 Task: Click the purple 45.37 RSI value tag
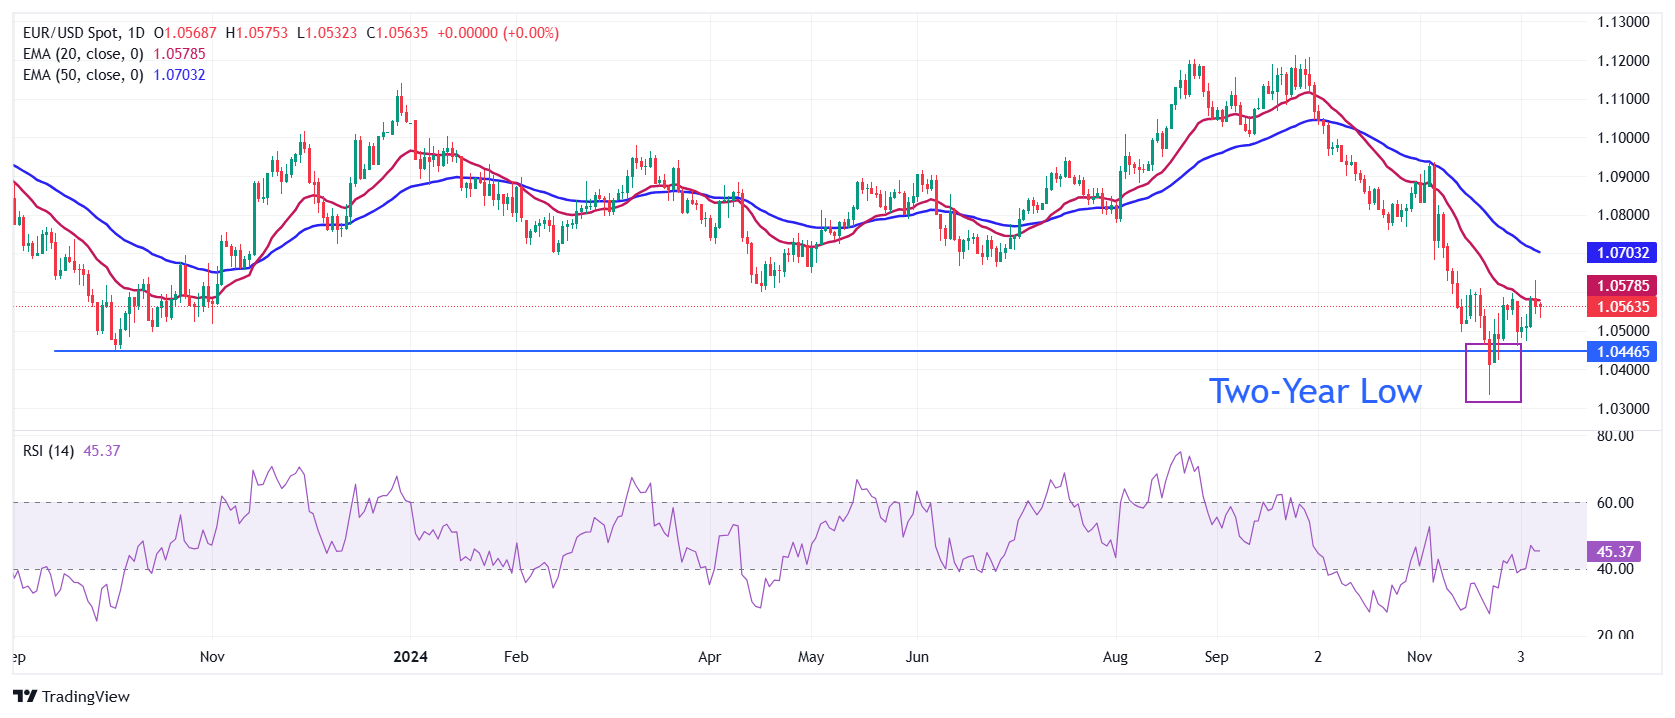[x=1614, y=552]
